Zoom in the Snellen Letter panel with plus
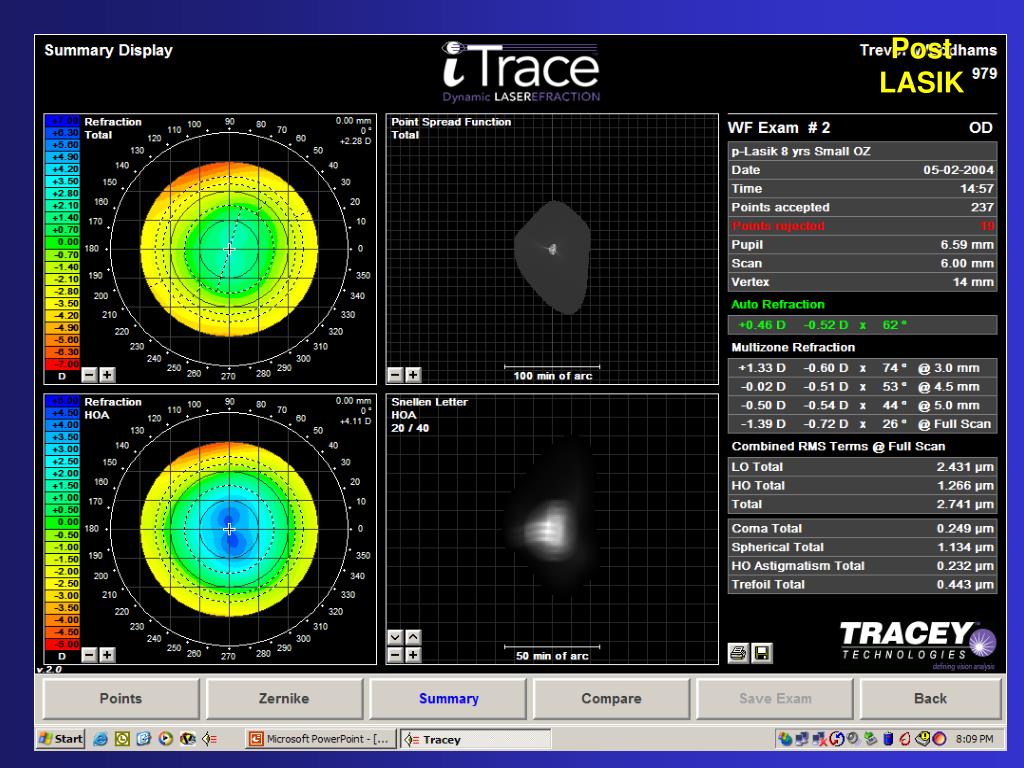Viewport: 1024px width, 768px height. click(x=413, y=655)
